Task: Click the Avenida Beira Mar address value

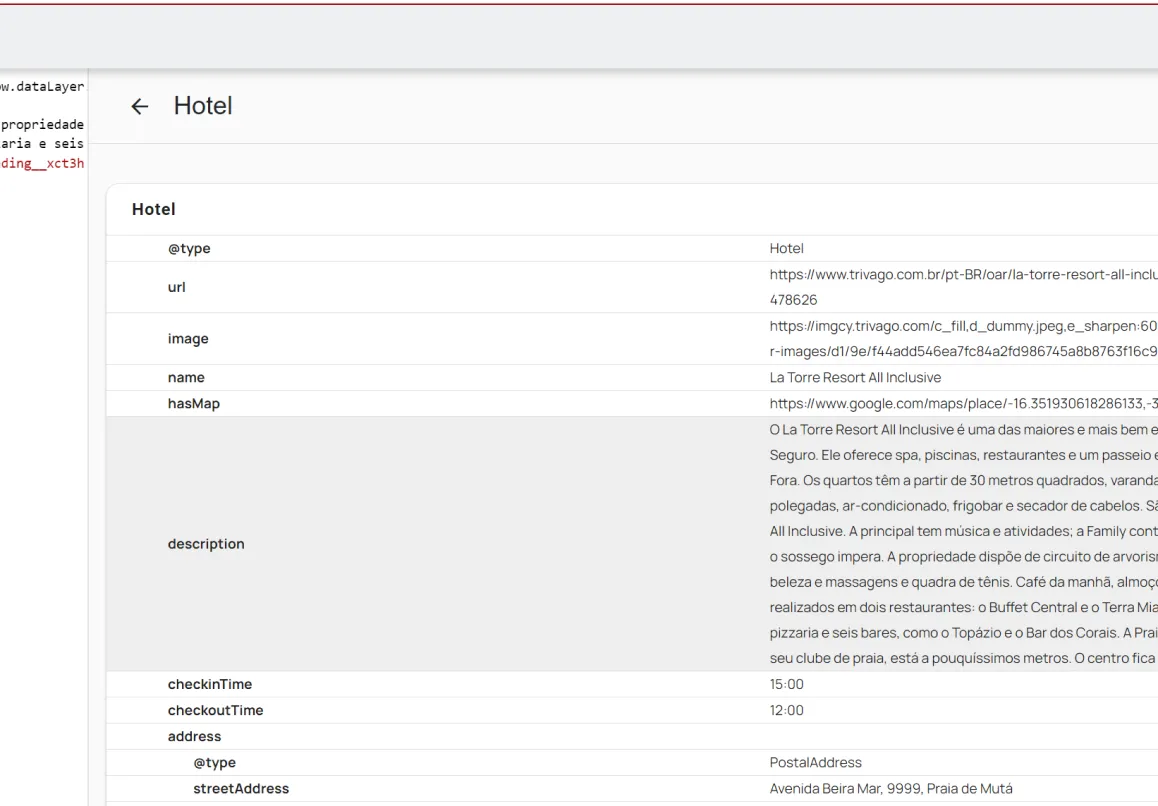Action: [891, 788]
